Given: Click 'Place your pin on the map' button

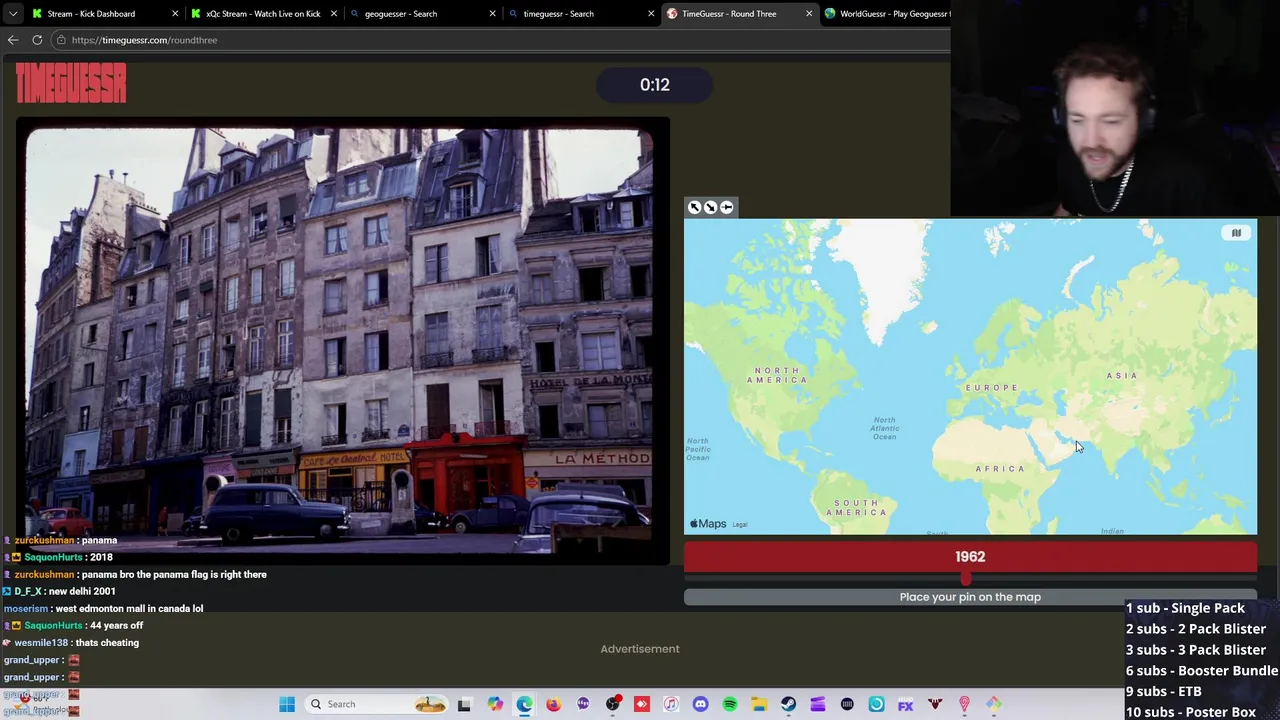Looking at the screenshot, I should [x=970, y=597].
